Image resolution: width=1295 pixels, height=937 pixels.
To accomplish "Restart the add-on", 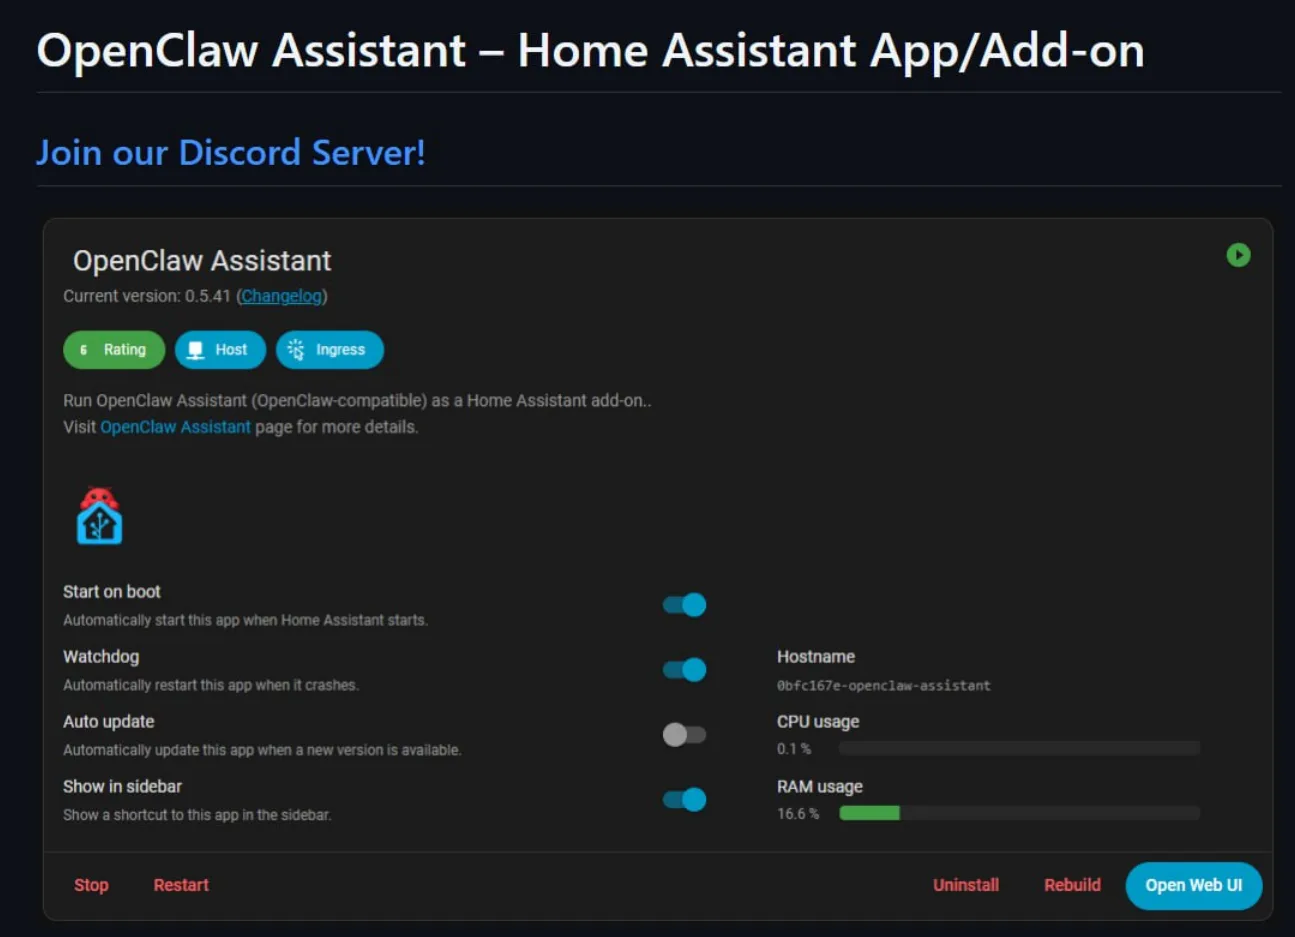I will tap(181, 885).
